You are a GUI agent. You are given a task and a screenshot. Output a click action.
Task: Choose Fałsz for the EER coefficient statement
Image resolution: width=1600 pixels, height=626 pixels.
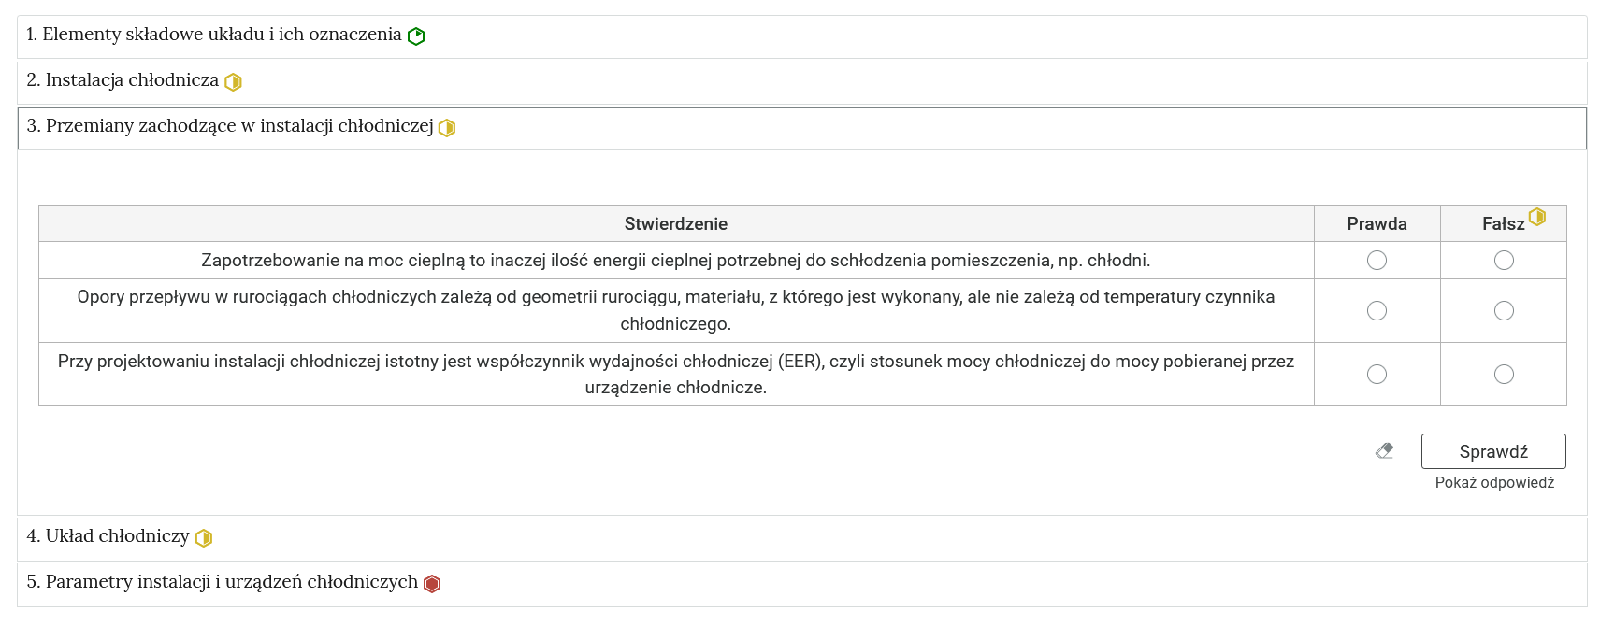[1503, 374]
